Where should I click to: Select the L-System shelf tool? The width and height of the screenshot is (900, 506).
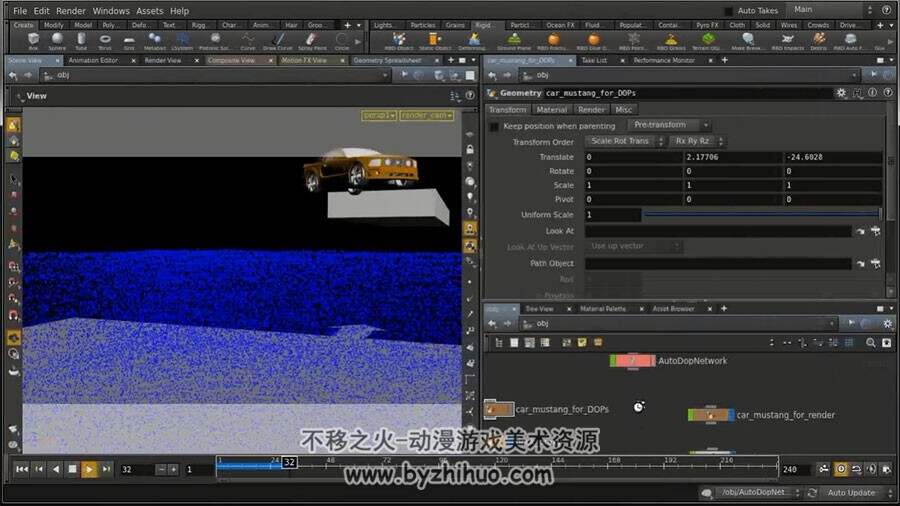(x=182, y=40)
